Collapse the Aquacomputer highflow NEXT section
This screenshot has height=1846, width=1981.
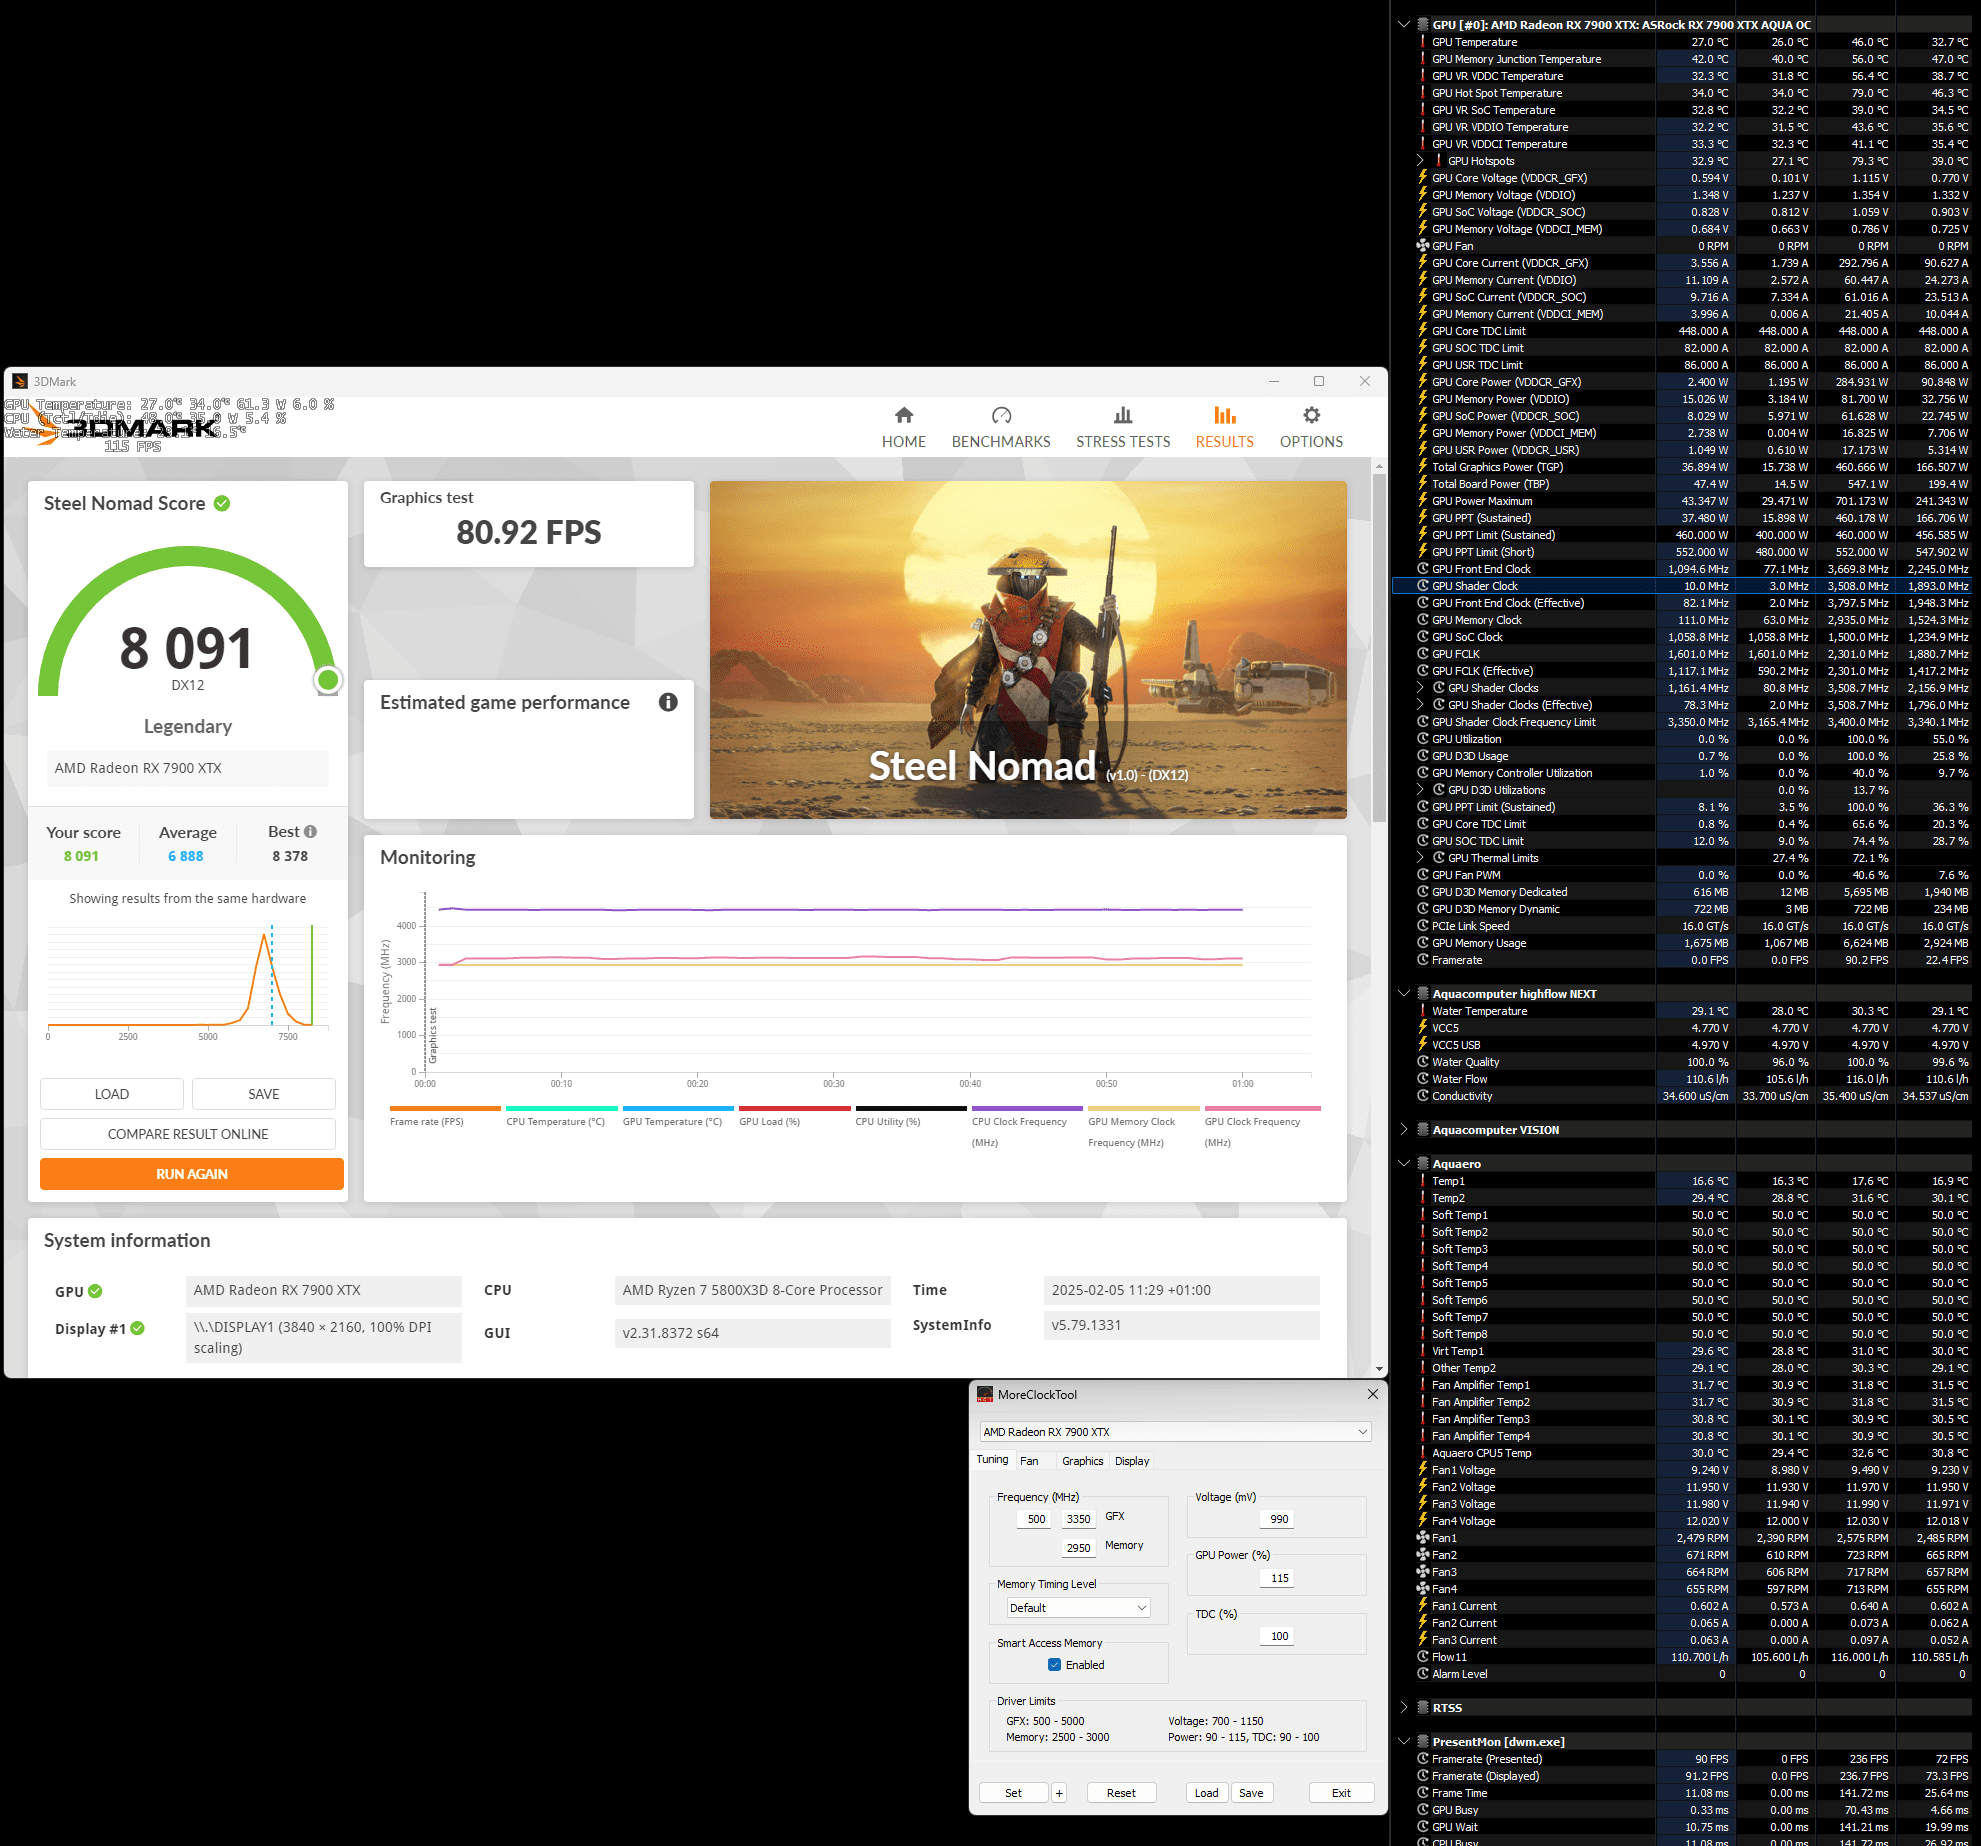[x=1404, y=994]
